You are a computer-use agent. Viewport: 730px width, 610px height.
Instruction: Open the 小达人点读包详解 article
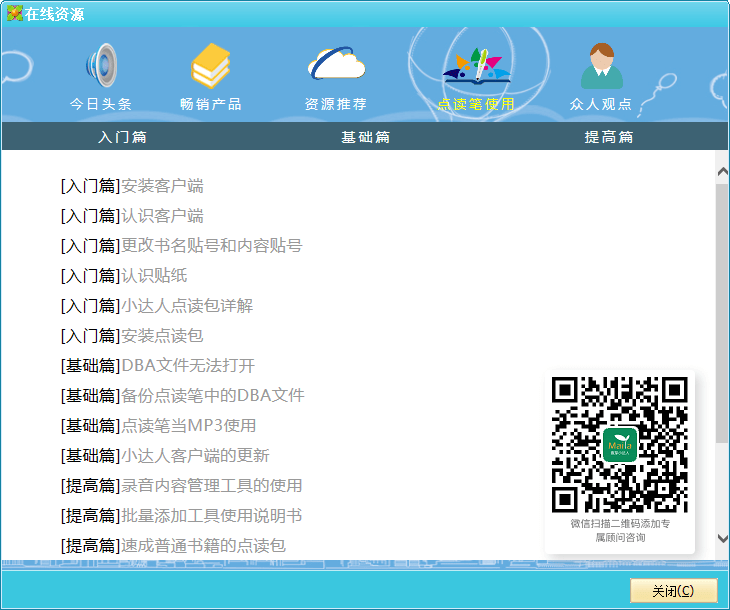point(187,306)
